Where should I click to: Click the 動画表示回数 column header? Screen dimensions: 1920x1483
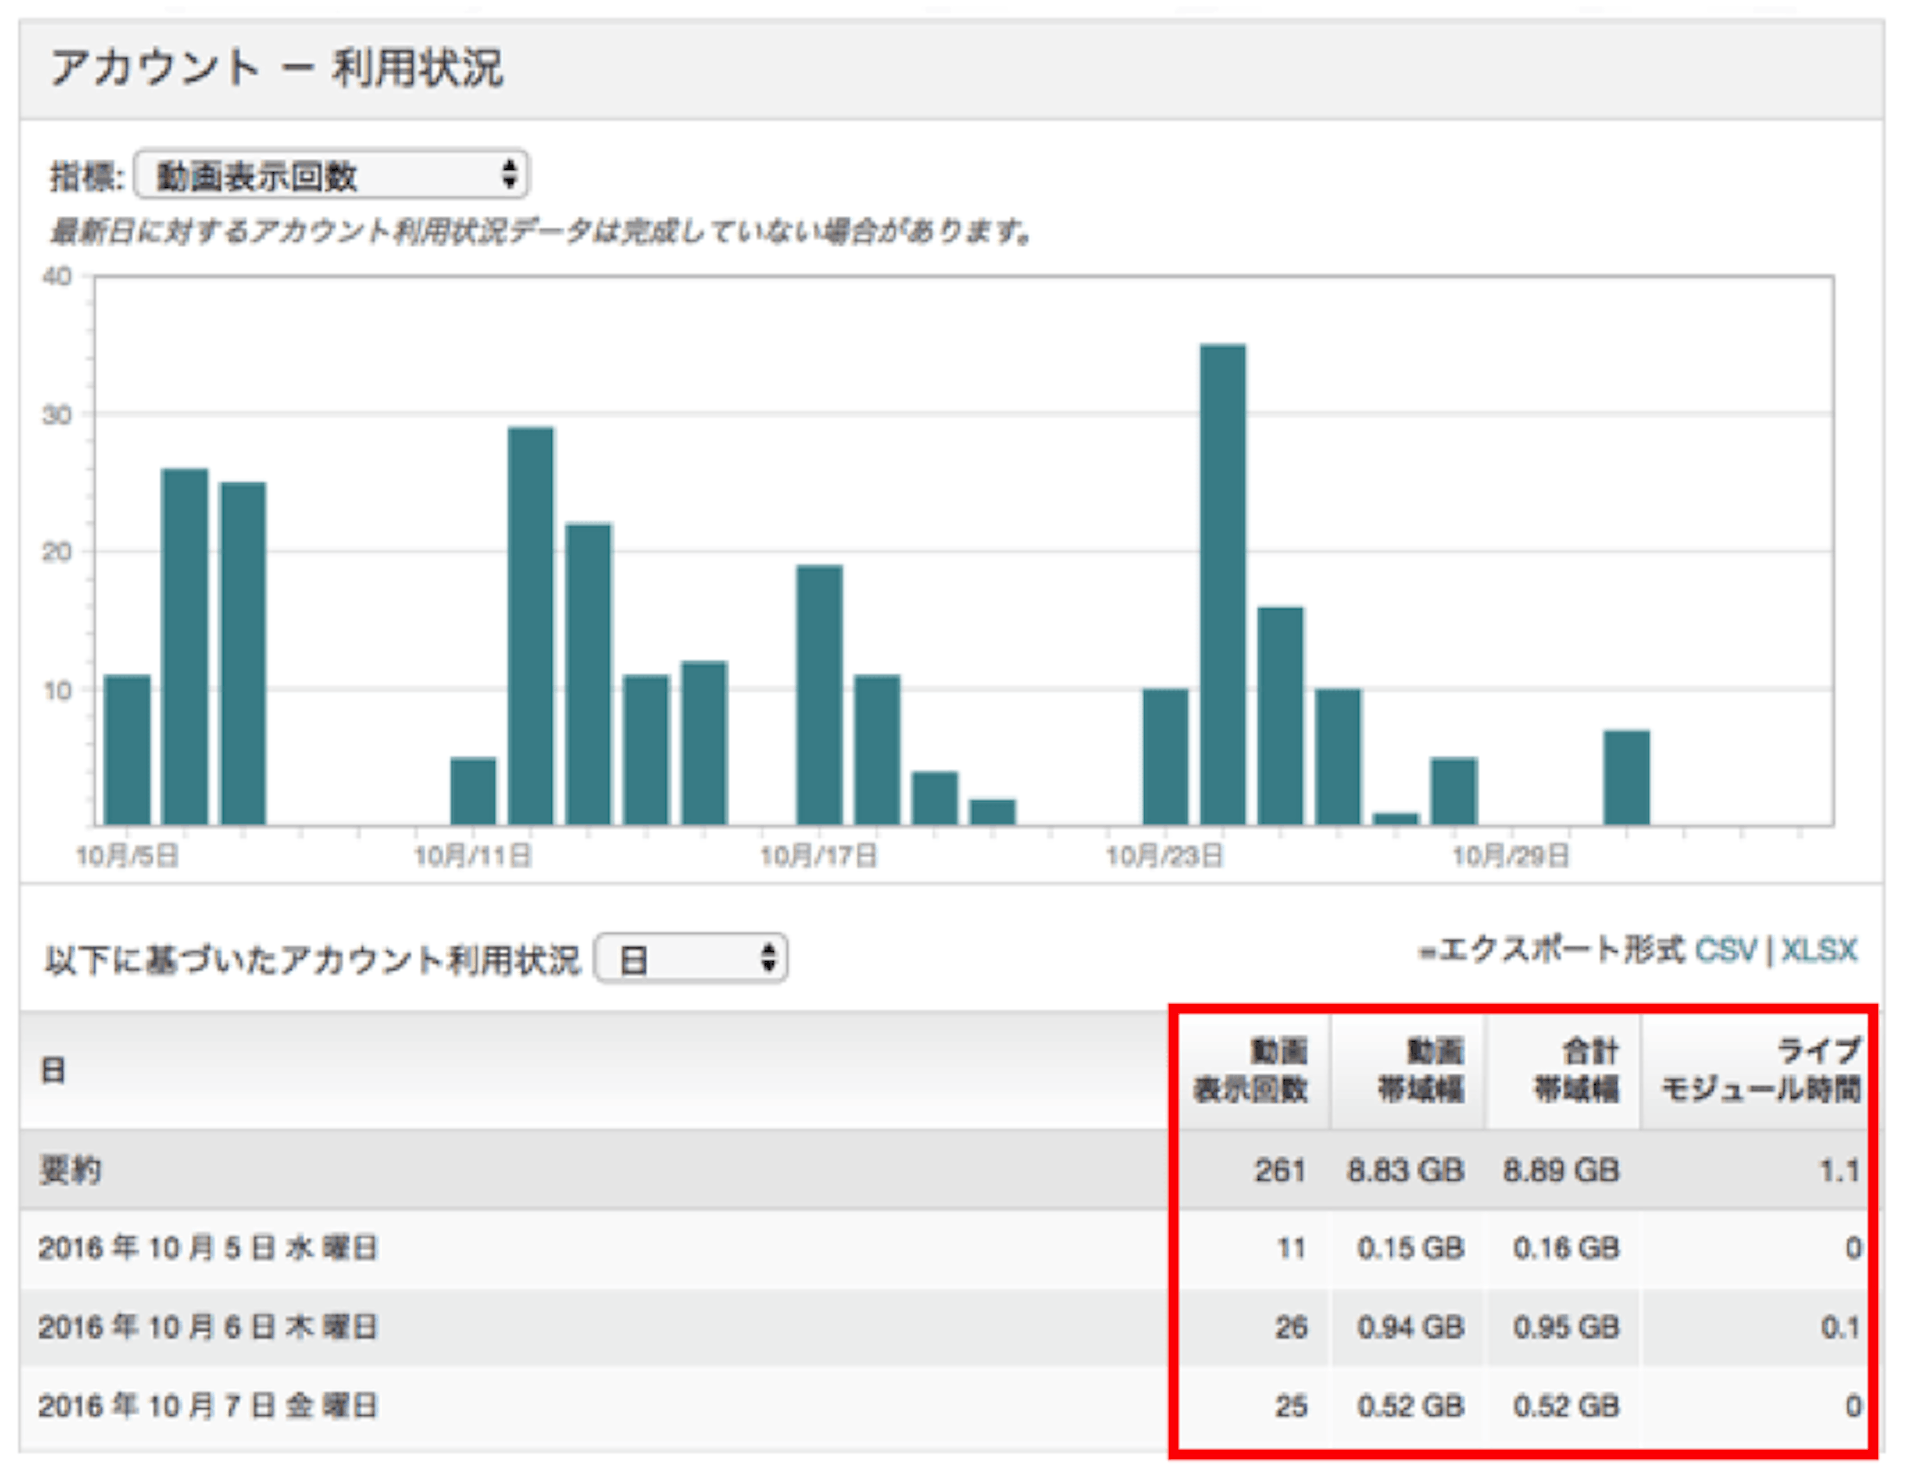[x=1252, y=1070]
